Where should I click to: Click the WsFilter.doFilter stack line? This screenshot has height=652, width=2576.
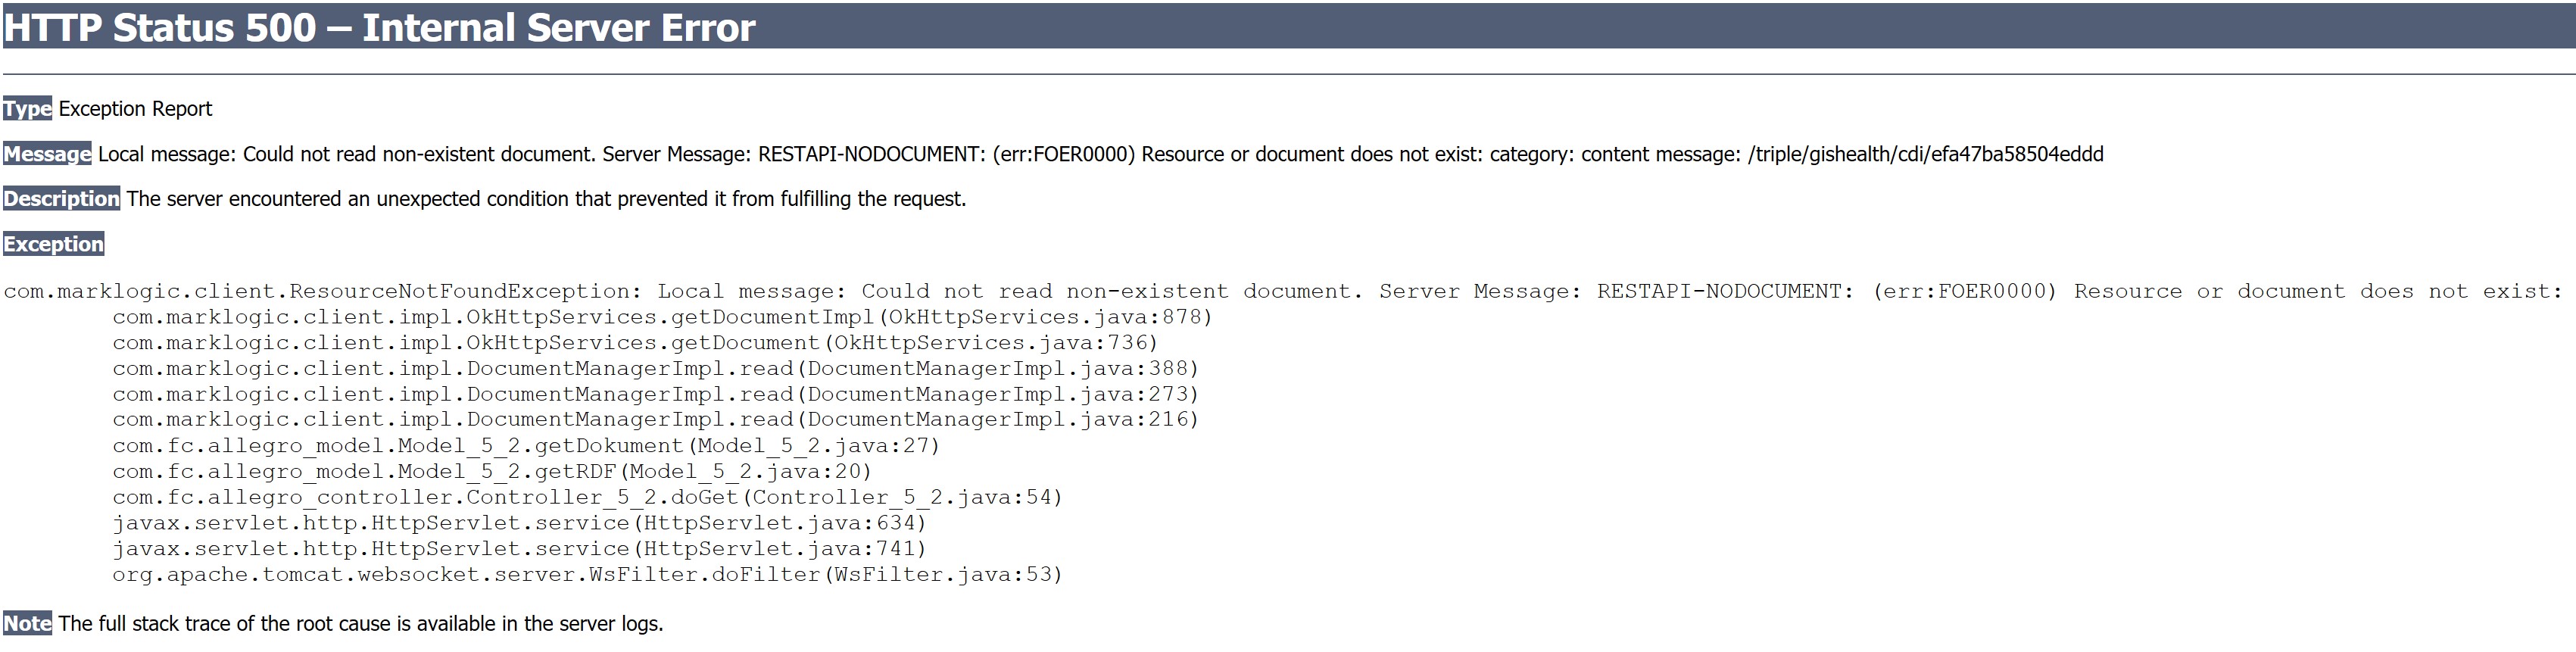tap(587, 575)
